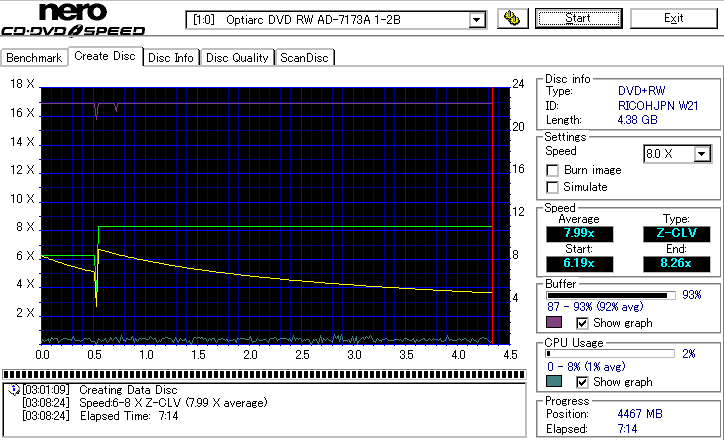This screenshot has height=441, width=724.
Task: Enable the Burn image checkbox
Action: [x=552, y=170]
